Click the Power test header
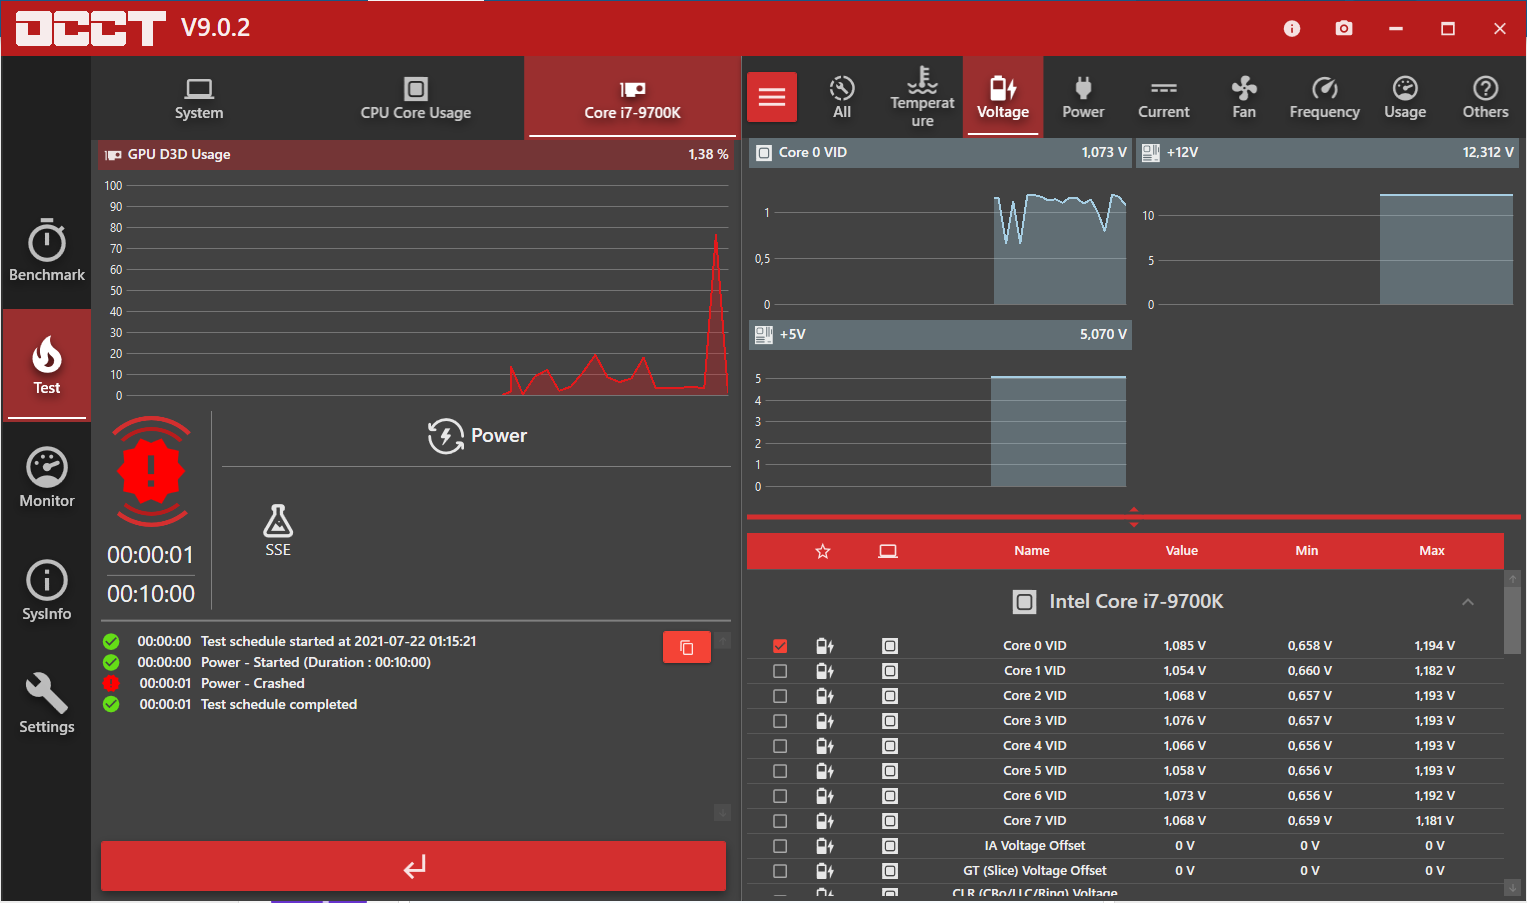This screenshot has width=1527, height=903. point(477,436)
